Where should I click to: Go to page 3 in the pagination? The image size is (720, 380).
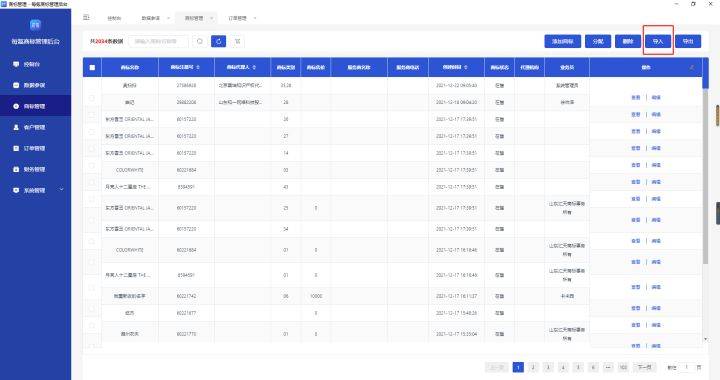(548, 367)
